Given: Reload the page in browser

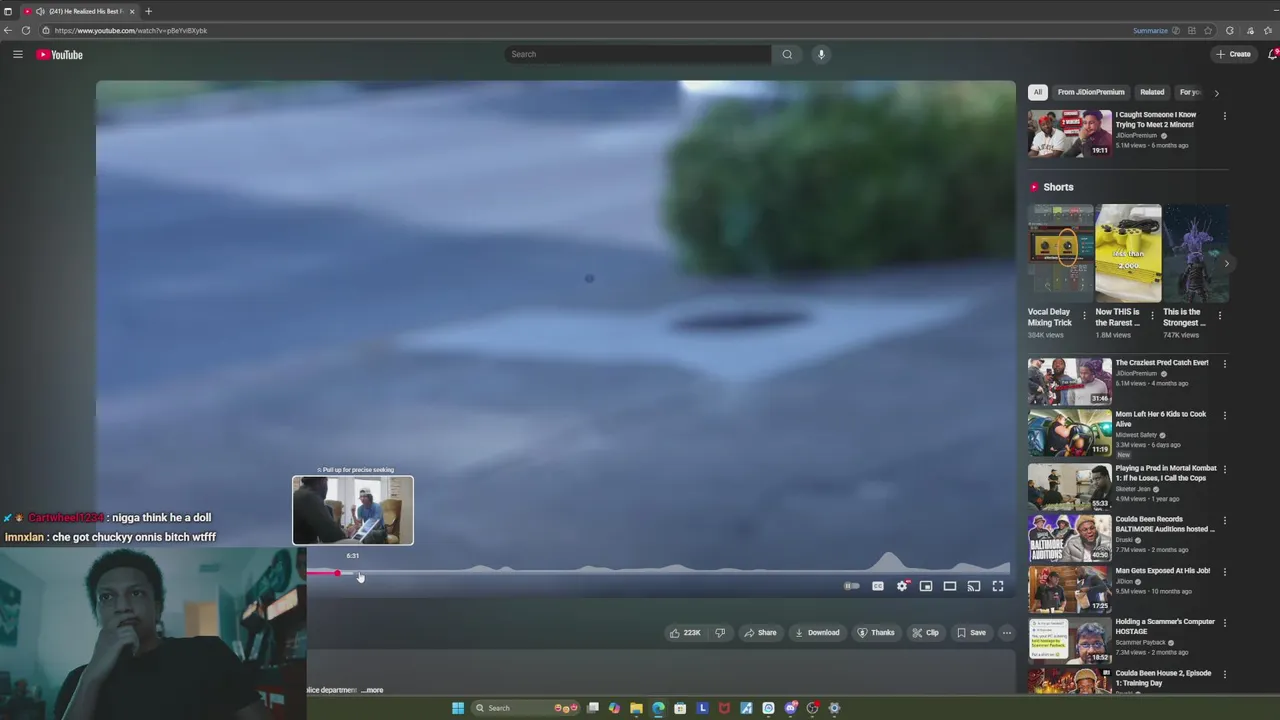Looking at the screenshot, I should 26,30.
